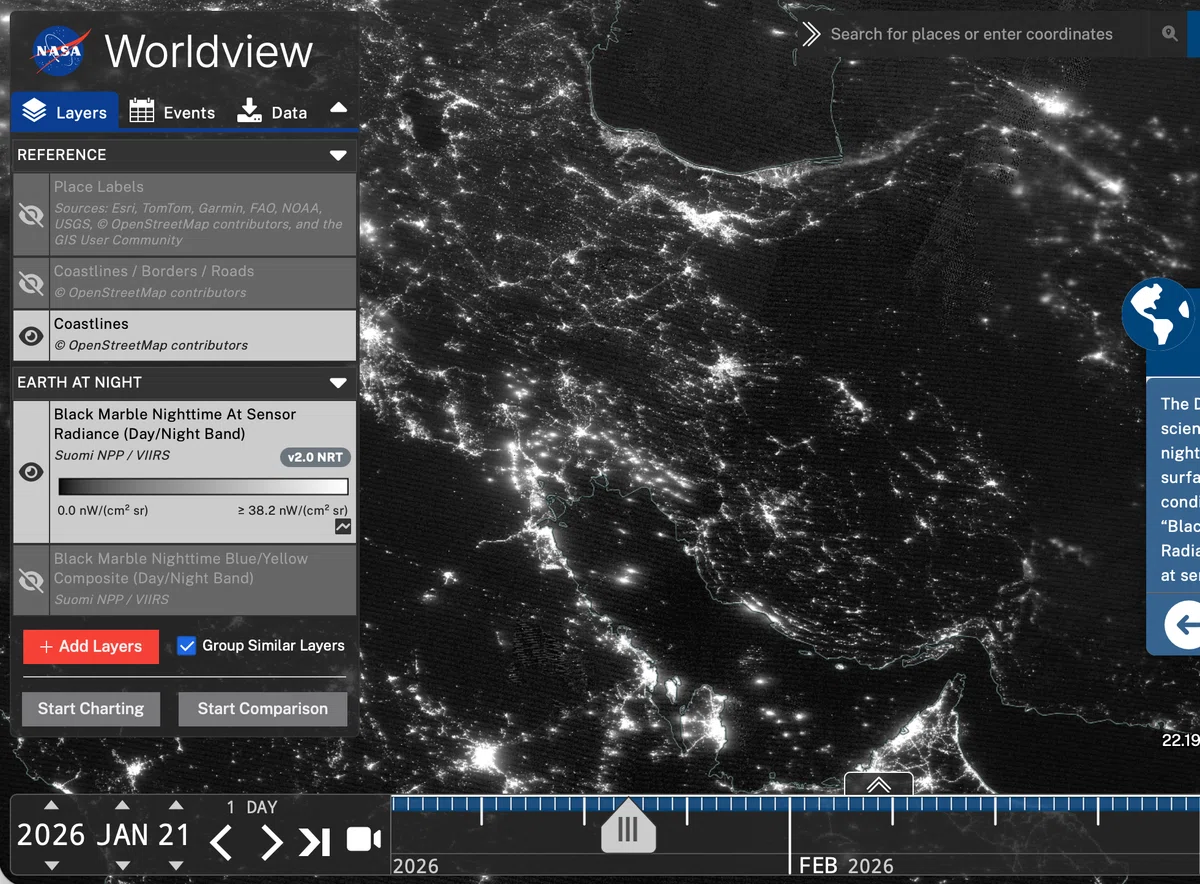
Task: Hide the Coastlines layer
Action: (32, 336)
